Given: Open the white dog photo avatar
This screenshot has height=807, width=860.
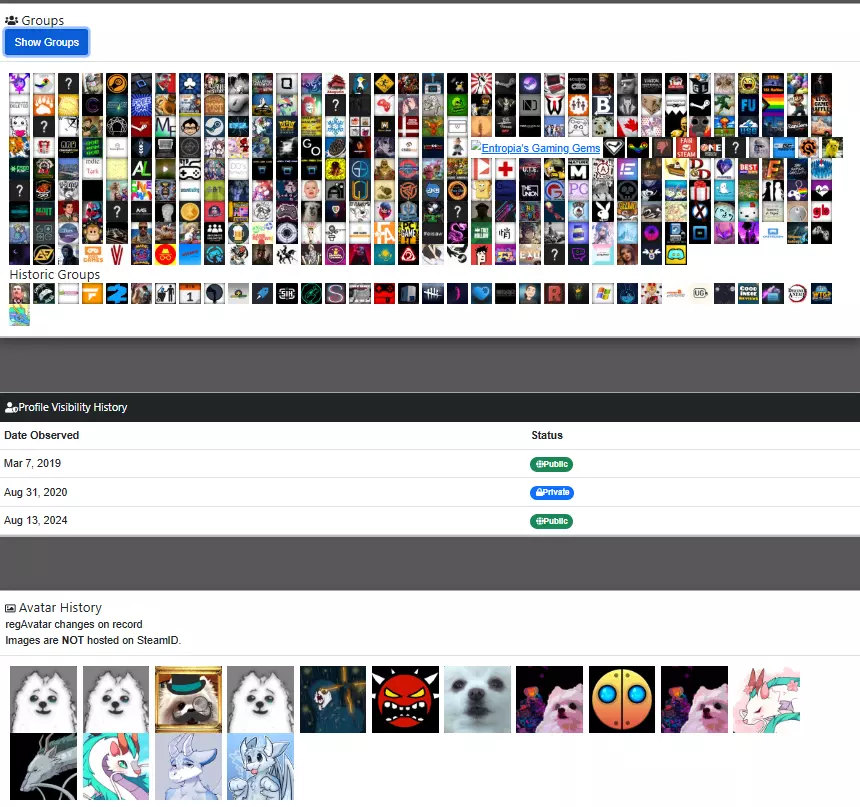Looking at the screenshot, I should coord(477,699).
